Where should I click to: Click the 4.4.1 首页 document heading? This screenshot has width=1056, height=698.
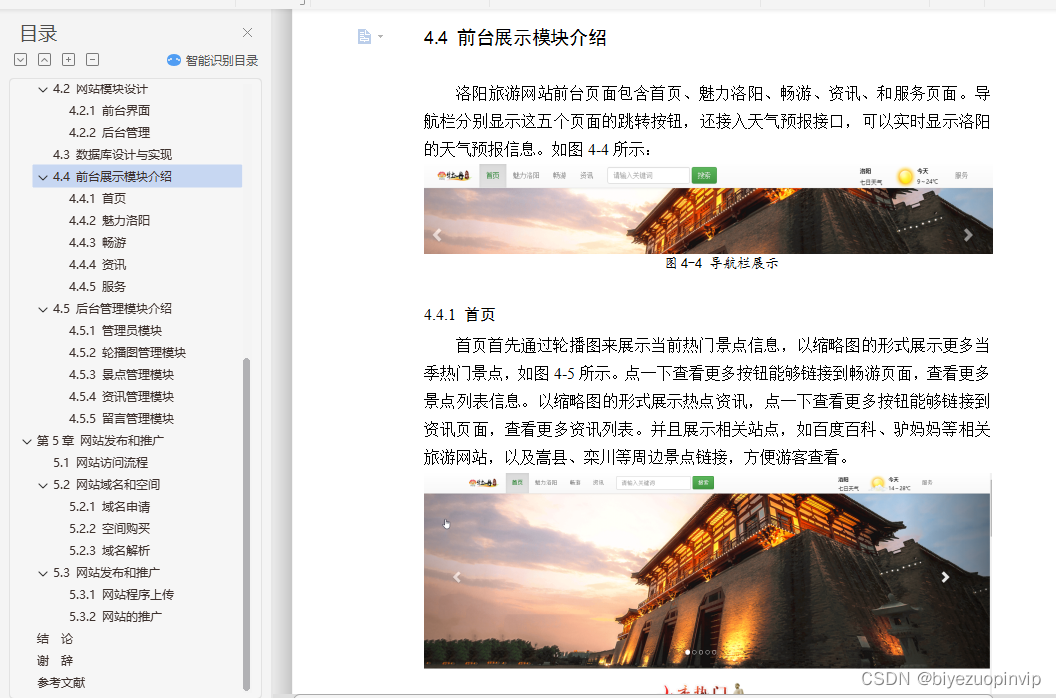[459, 315]
